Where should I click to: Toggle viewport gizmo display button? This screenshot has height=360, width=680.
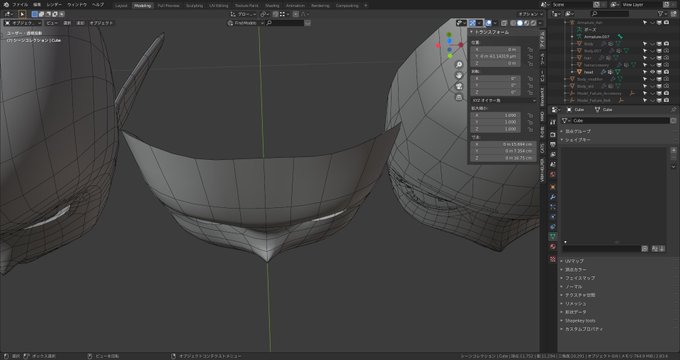click(472, 23)
